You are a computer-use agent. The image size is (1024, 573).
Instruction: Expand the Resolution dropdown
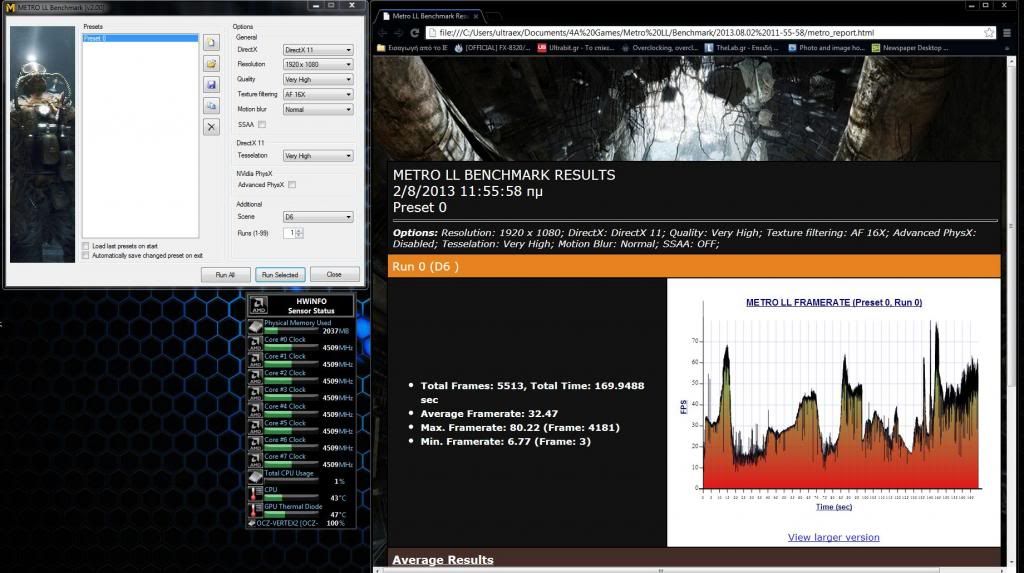pyautogui.click(x=318, y=65)
